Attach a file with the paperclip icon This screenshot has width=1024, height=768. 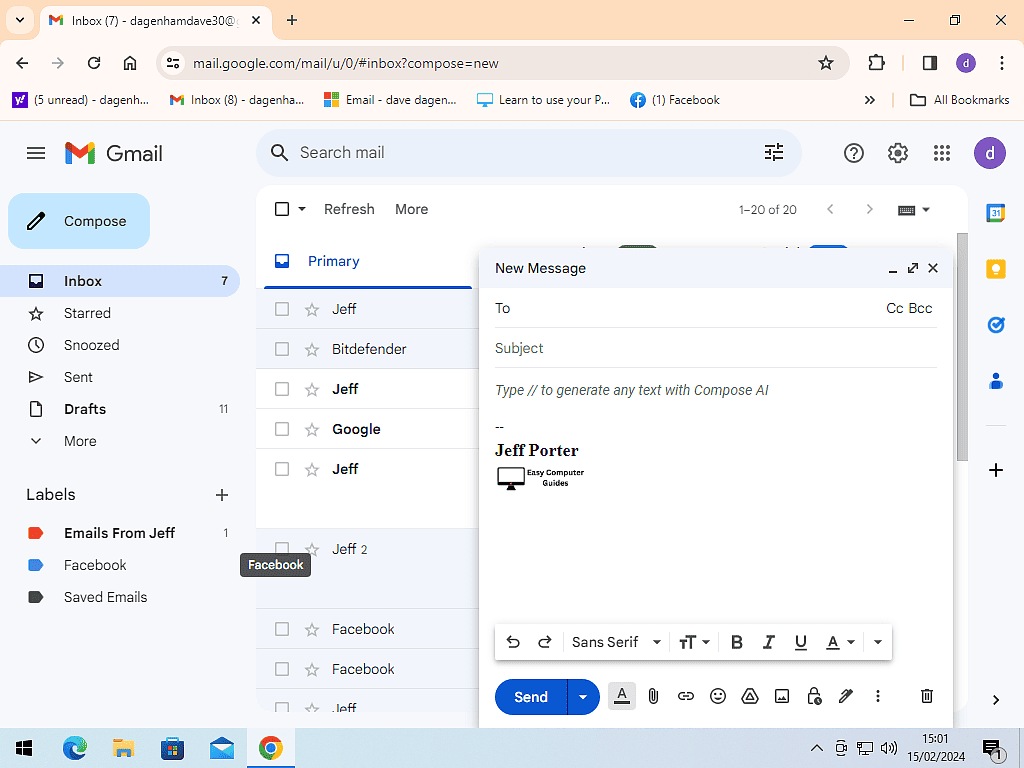click(x=653, y=696)
